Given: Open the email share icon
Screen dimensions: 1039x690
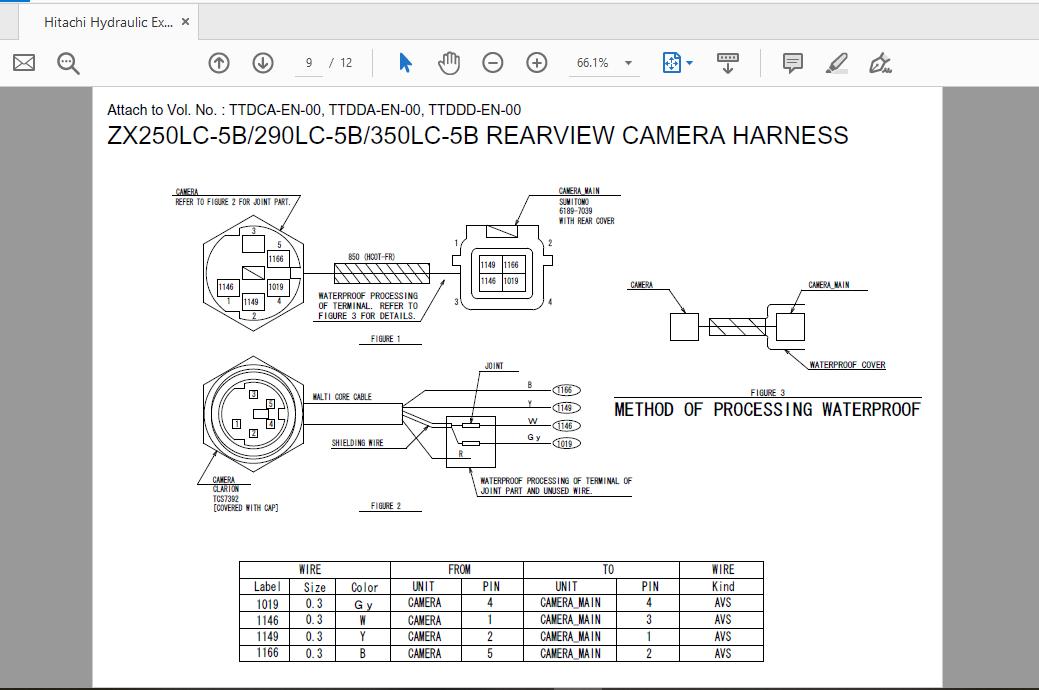Looking at the screenshot, I should (x=22, y=62).
